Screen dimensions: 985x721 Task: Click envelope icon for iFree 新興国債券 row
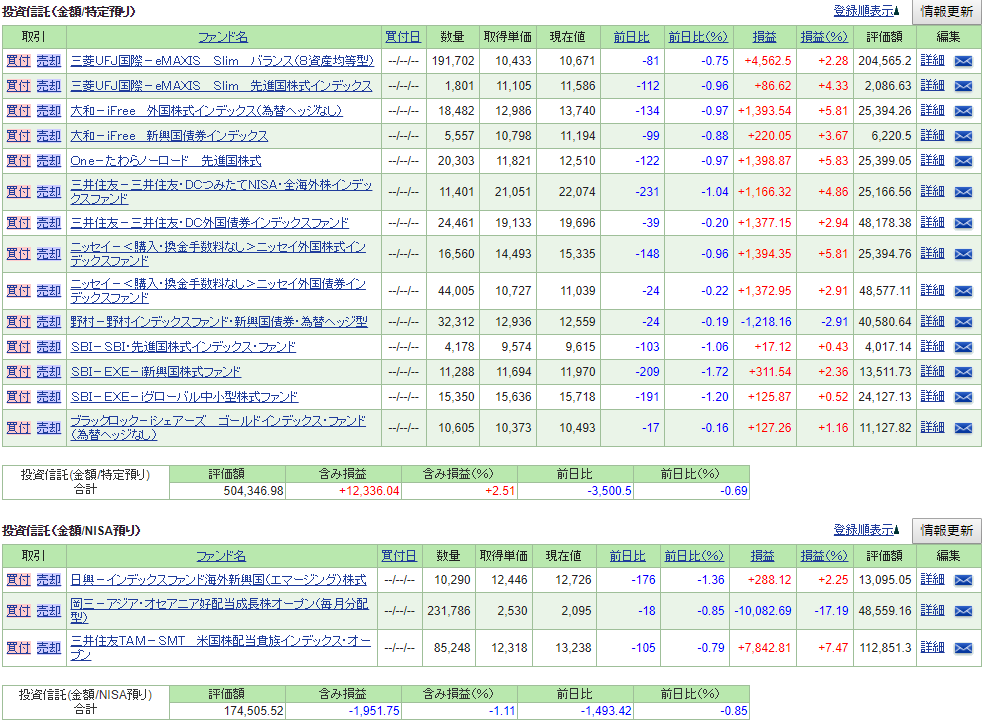(963, 136)
